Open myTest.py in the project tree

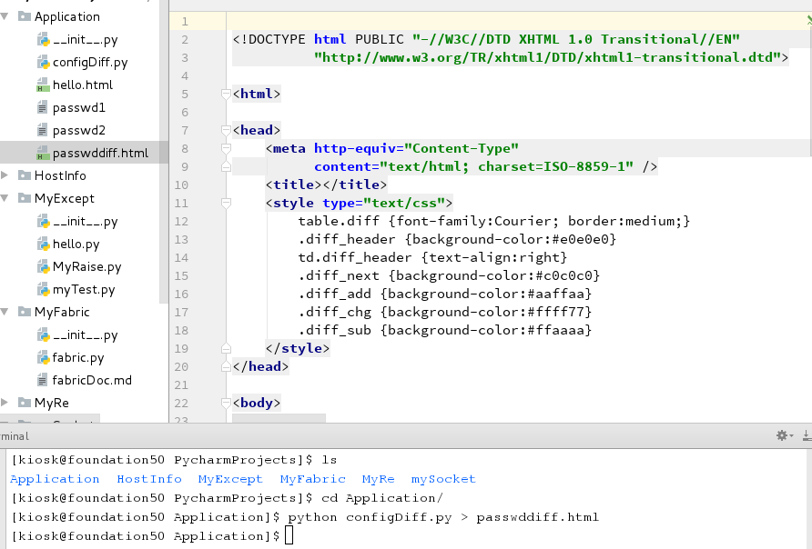[x=83, y=290]
